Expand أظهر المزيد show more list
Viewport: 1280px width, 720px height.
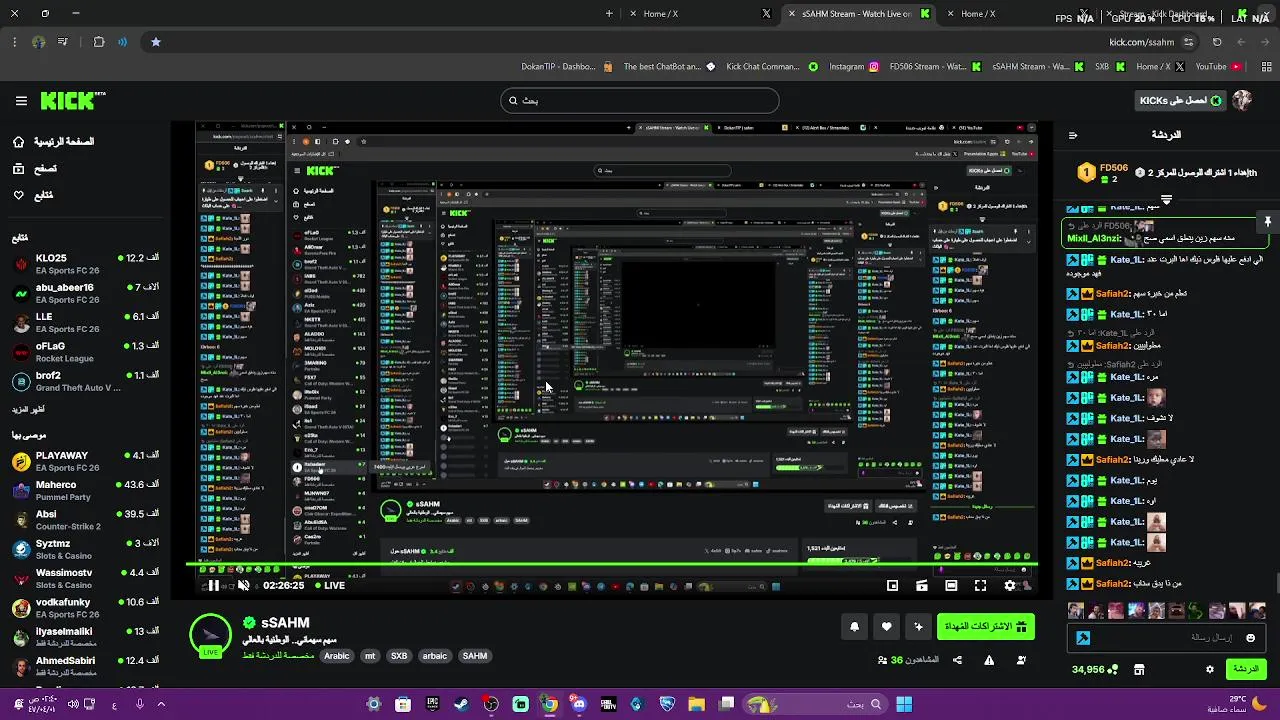tap(28, 410)
